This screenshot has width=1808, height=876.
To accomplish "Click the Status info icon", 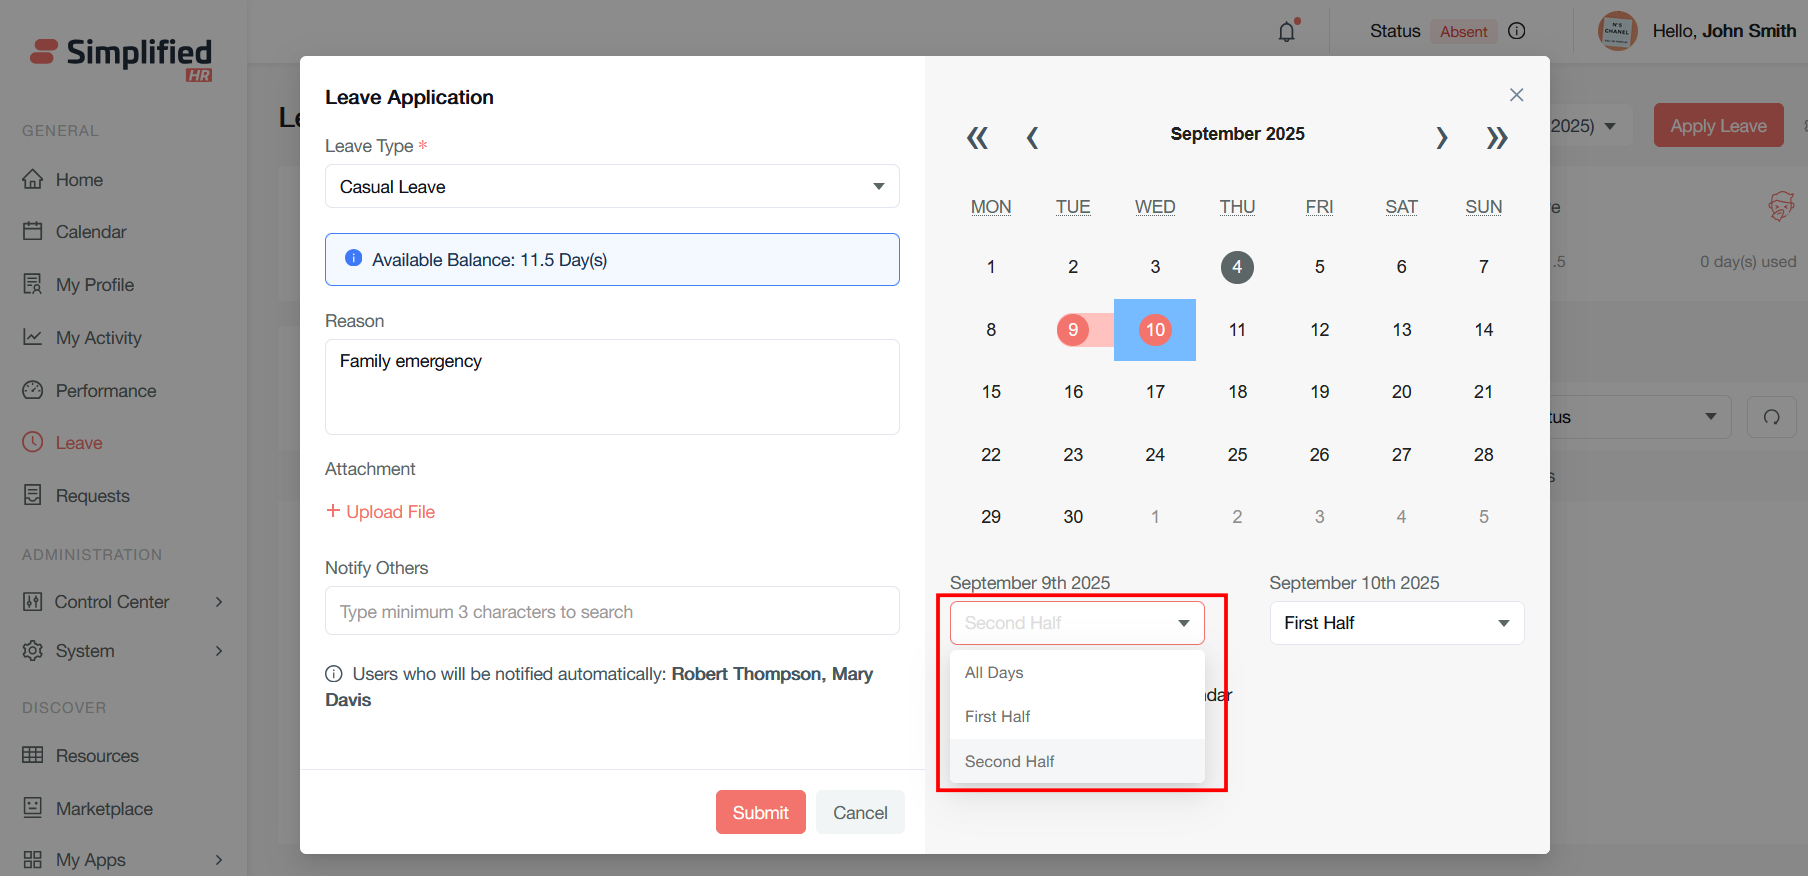I will point(1516,31).
